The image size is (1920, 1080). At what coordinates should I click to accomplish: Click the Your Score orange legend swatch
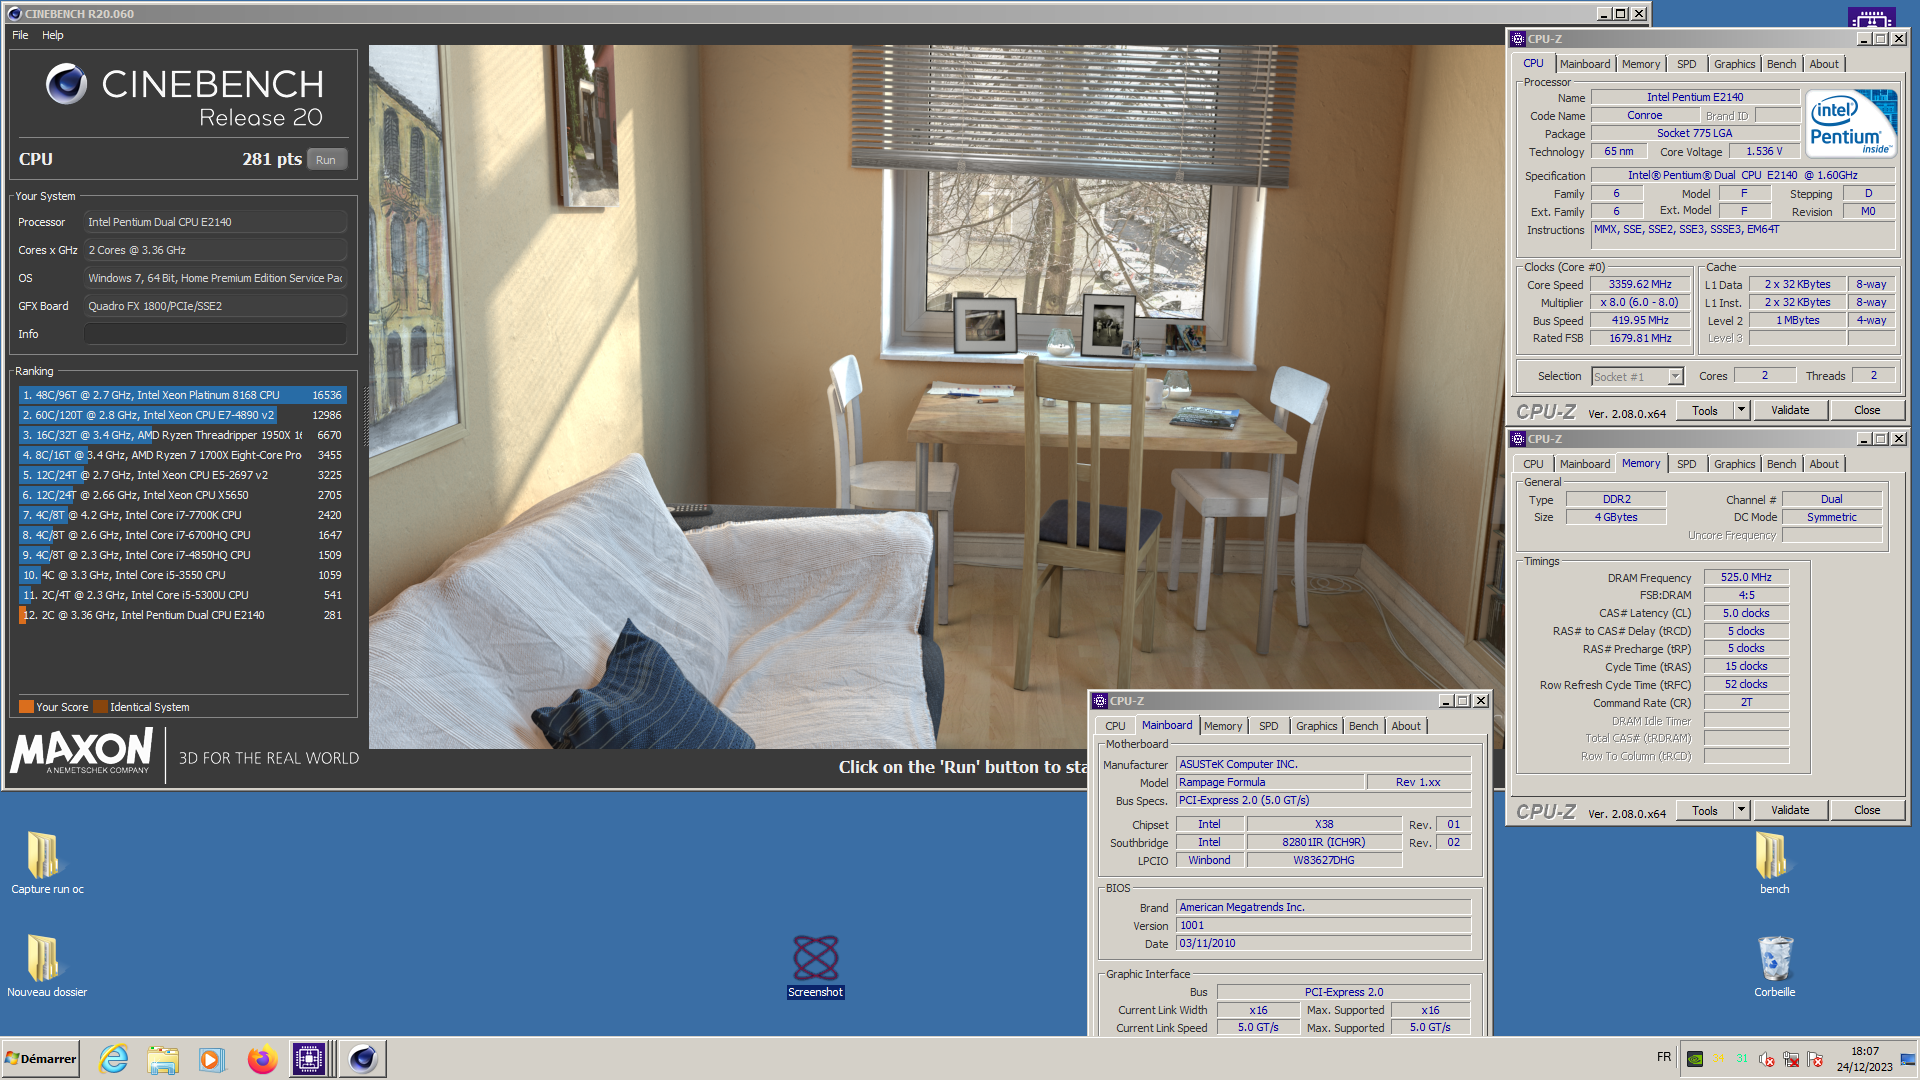click(26, 707)
